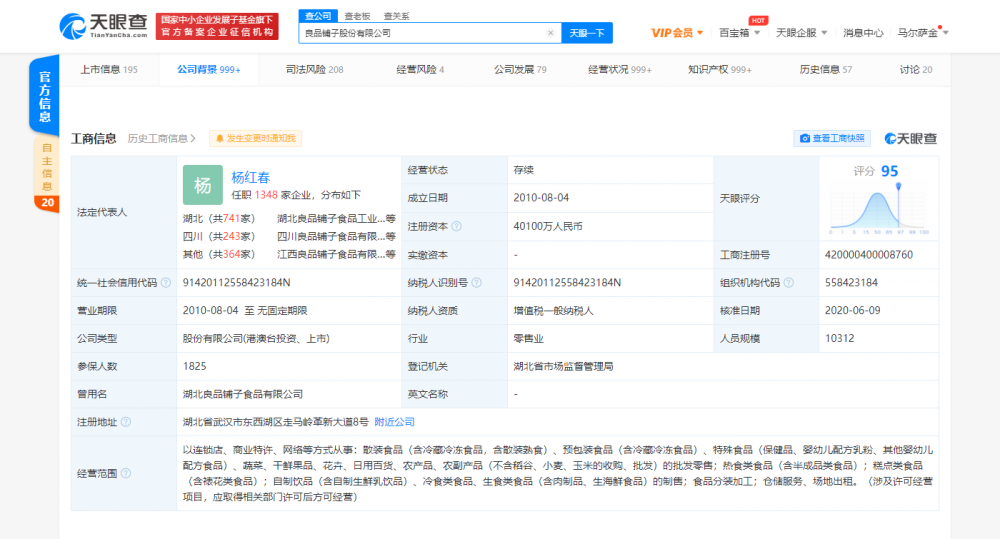
Task: Switch to the 讨论 tab
Action: [916, 70]
